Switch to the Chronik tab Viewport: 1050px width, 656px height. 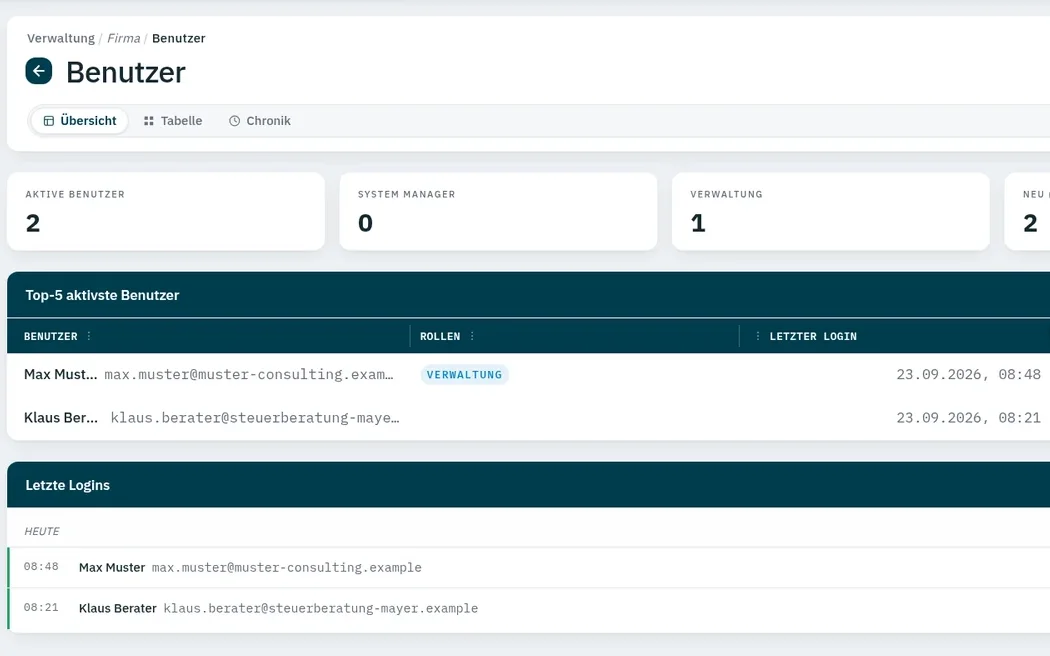(x=260, y=120)
